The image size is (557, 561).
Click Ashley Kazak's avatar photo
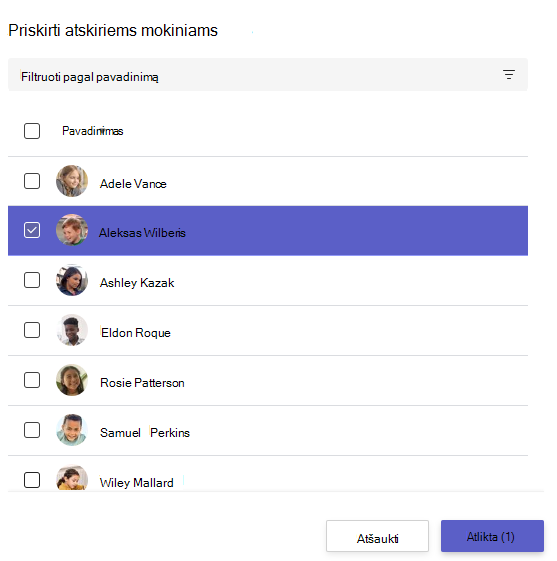pyautogui.click(x=72, y=280)
